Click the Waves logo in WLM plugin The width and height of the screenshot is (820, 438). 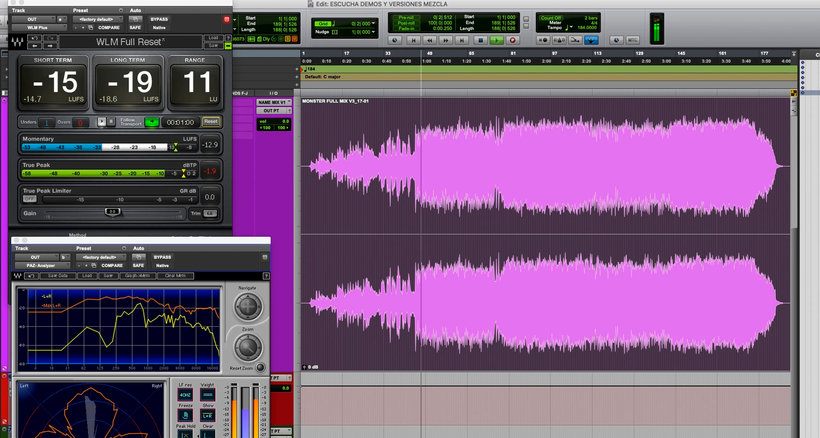pos(17,42)
